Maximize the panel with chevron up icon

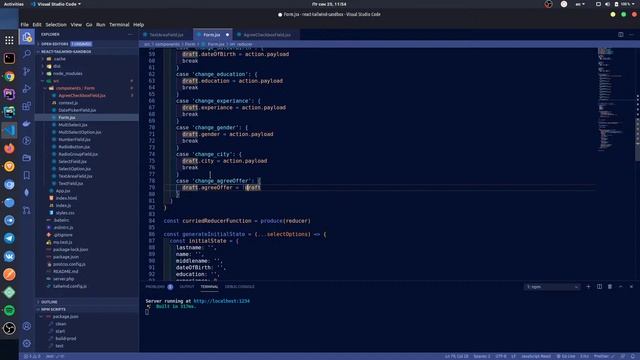coord(620,287)
